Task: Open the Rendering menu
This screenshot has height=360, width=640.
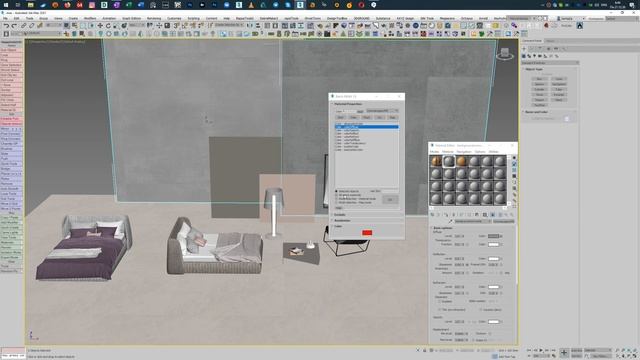Action: click(x=154, y=18)
